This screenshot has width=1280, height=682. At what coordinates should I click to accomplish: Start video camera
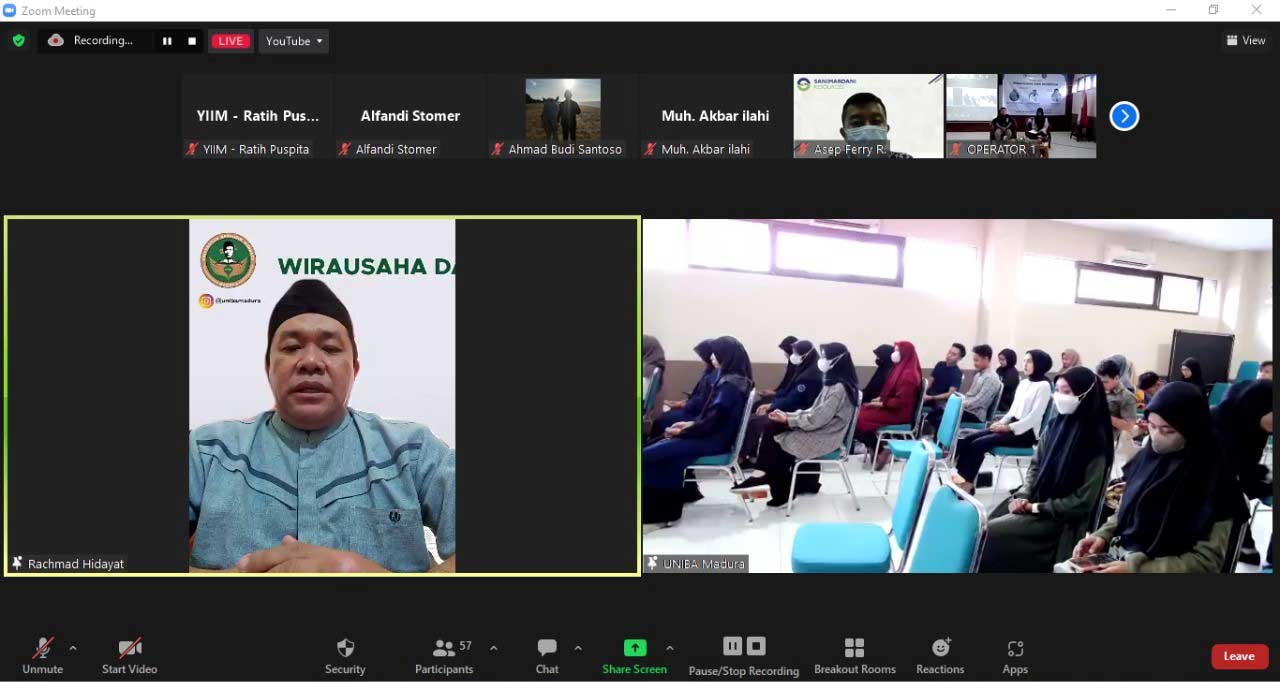pos(130,656)
